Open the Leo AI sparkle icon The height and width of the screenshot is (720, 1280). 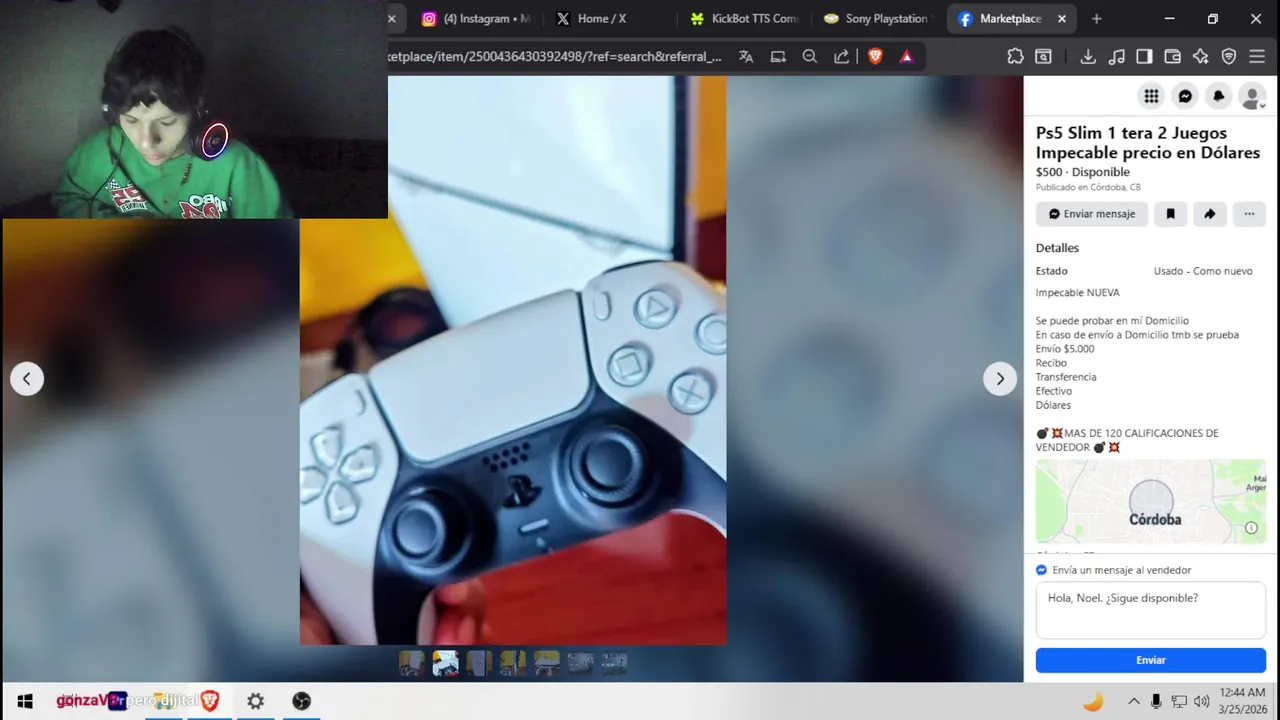(1201, 57)
